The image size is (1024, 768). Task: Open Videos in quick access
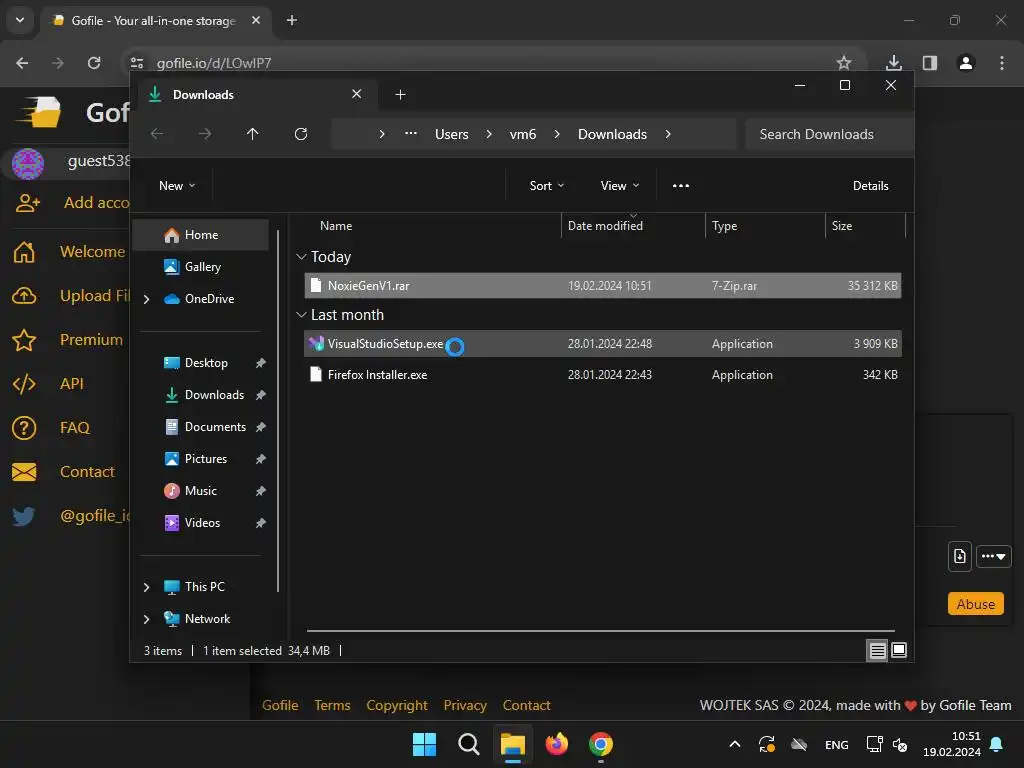[201, 523]
